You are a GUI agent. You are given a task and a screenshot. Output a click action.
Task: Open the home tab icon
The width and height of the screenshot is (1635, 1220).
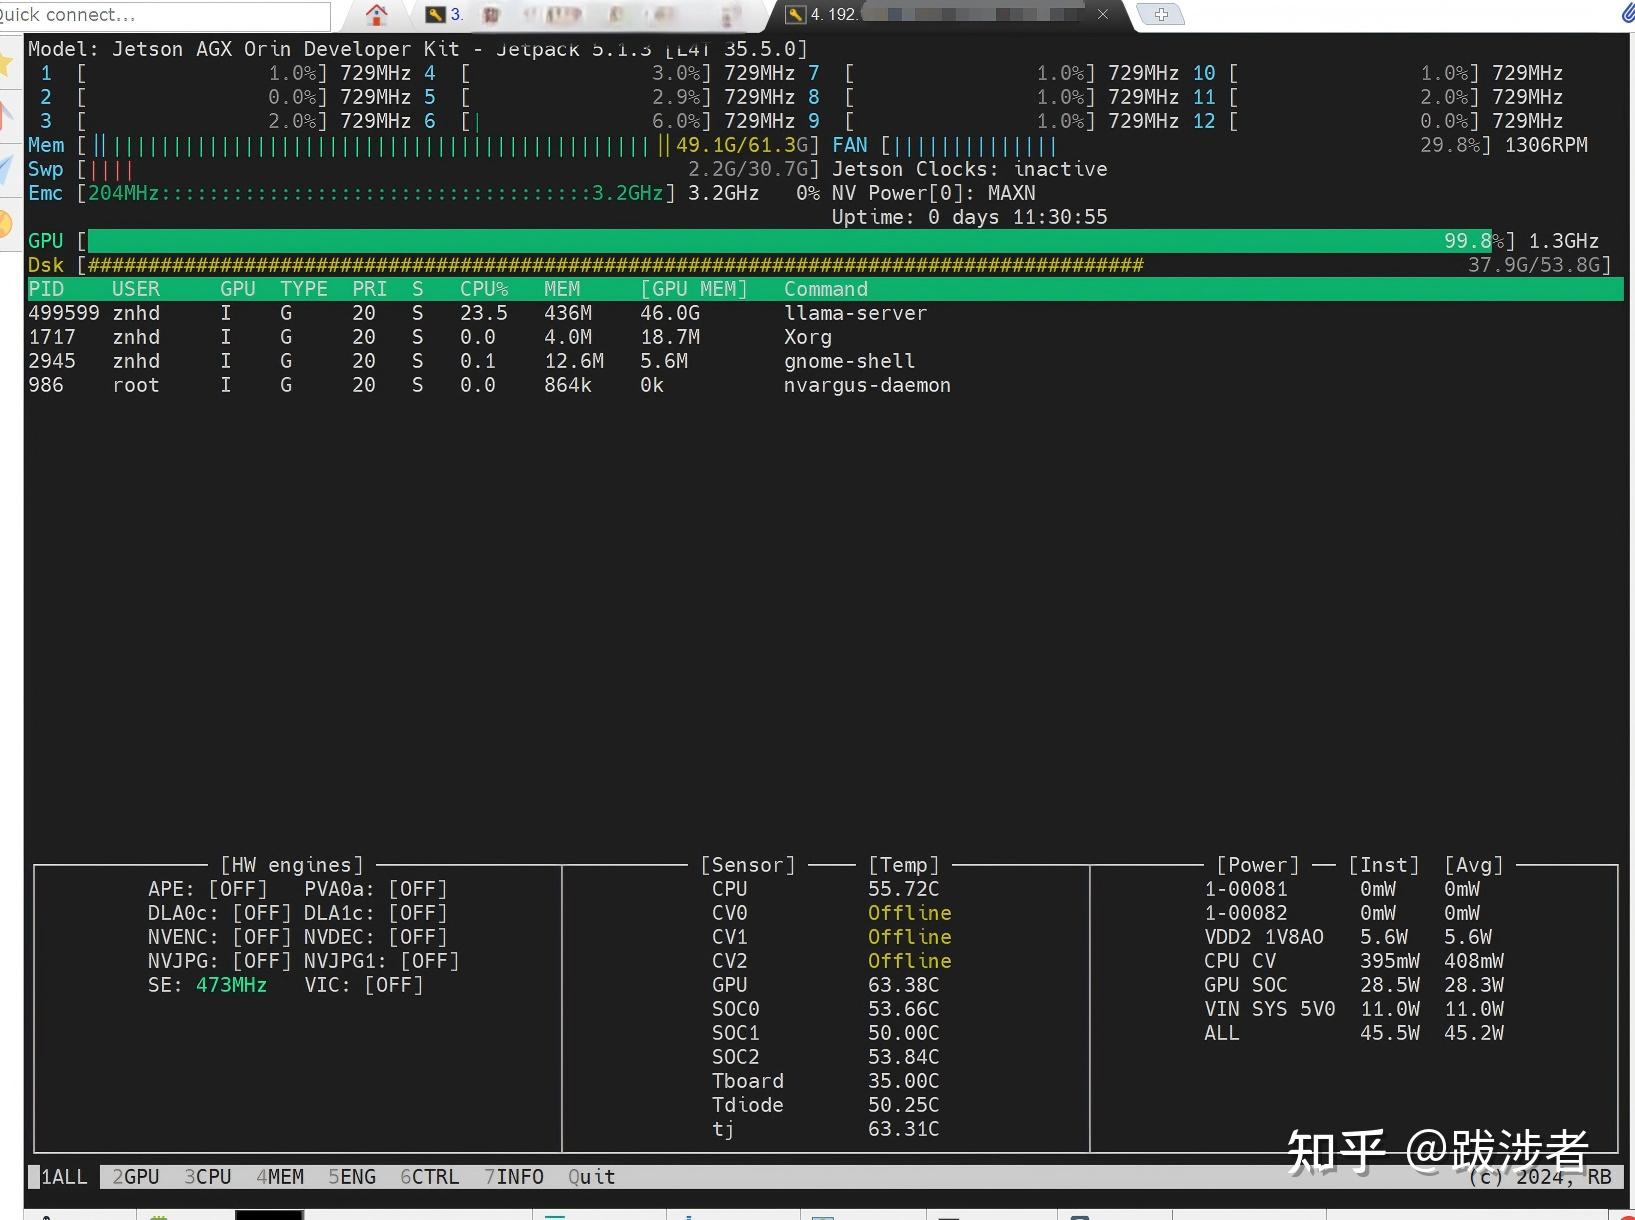pyautogui.click(x=377, y=15)
